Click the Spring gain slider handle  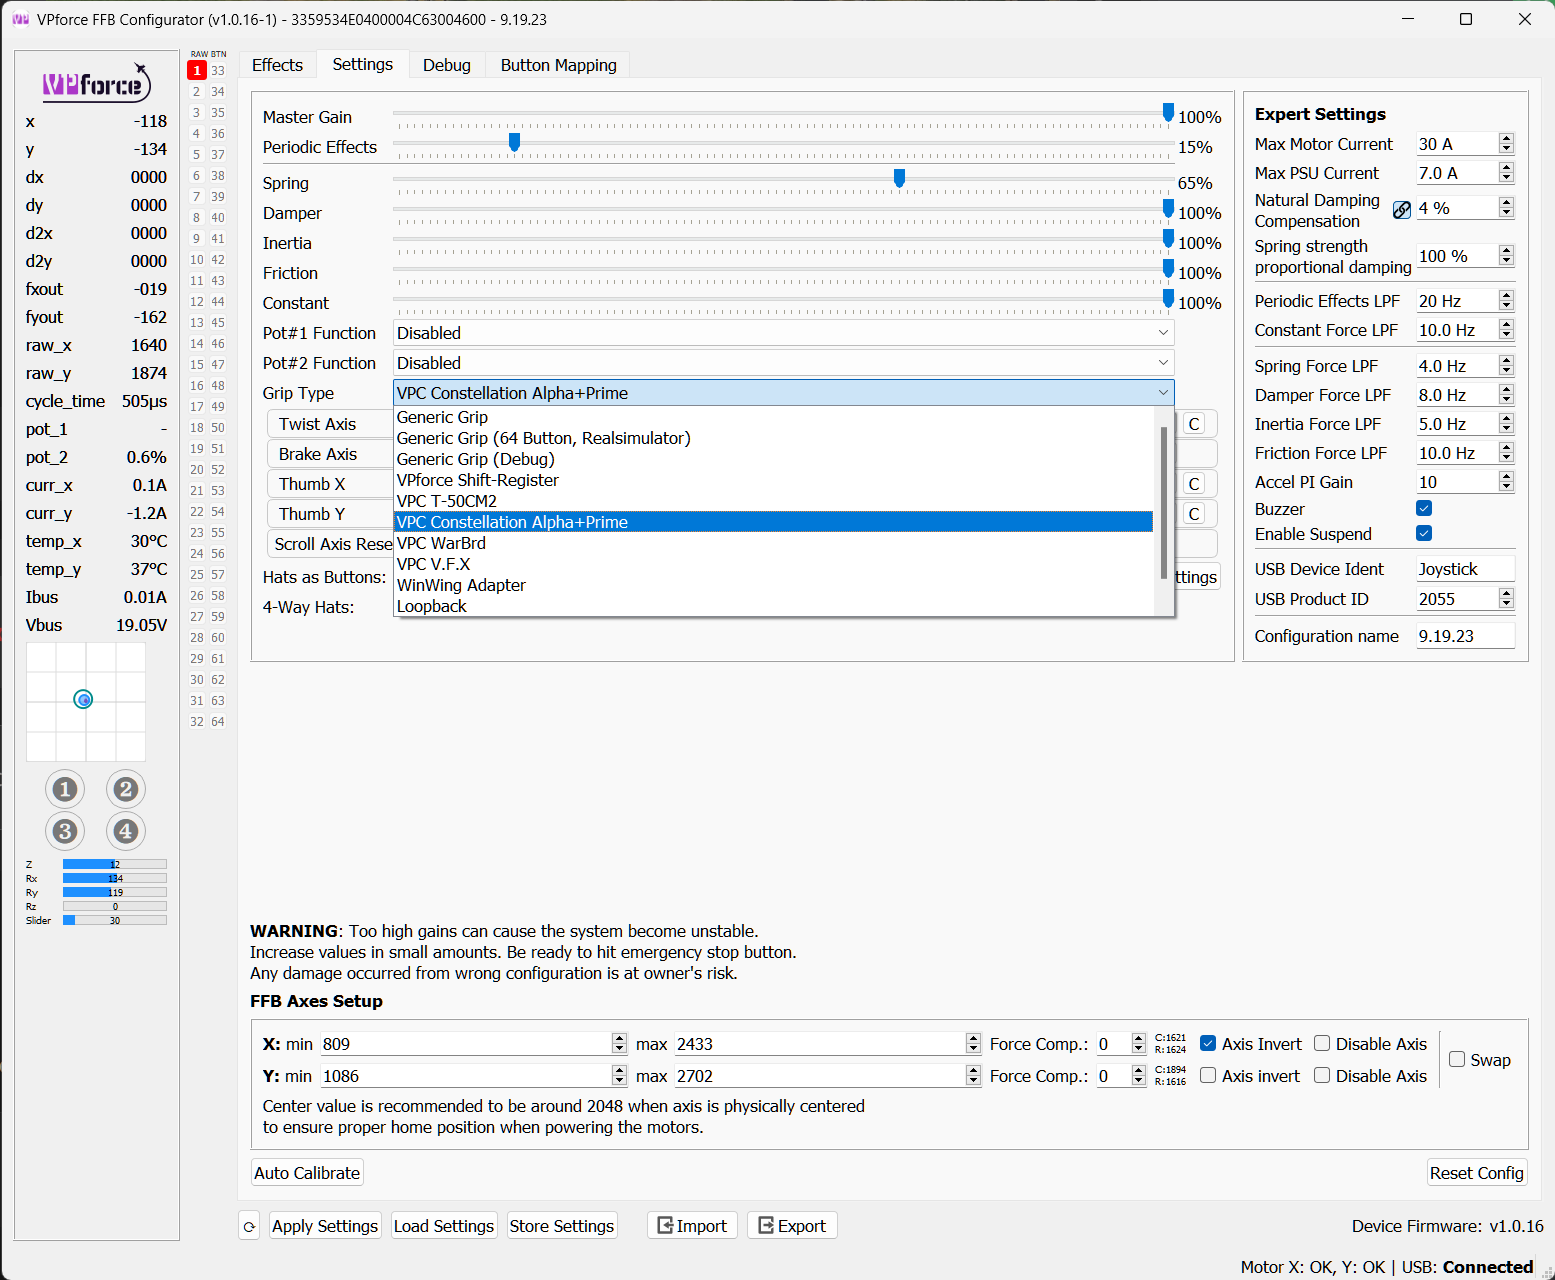coord(899,178)
